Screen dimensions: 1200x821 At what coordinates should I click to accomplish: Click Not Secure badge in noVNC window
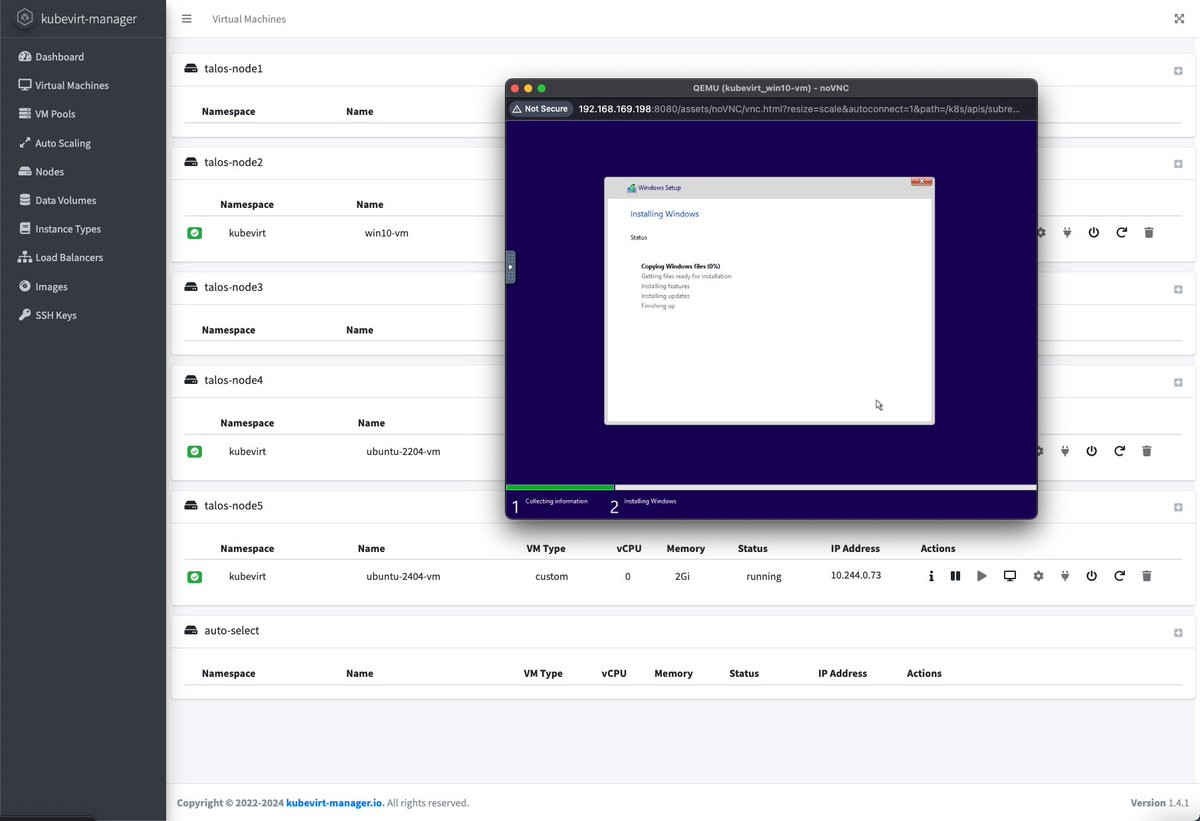pyautogui.click(x=540, y=109)
